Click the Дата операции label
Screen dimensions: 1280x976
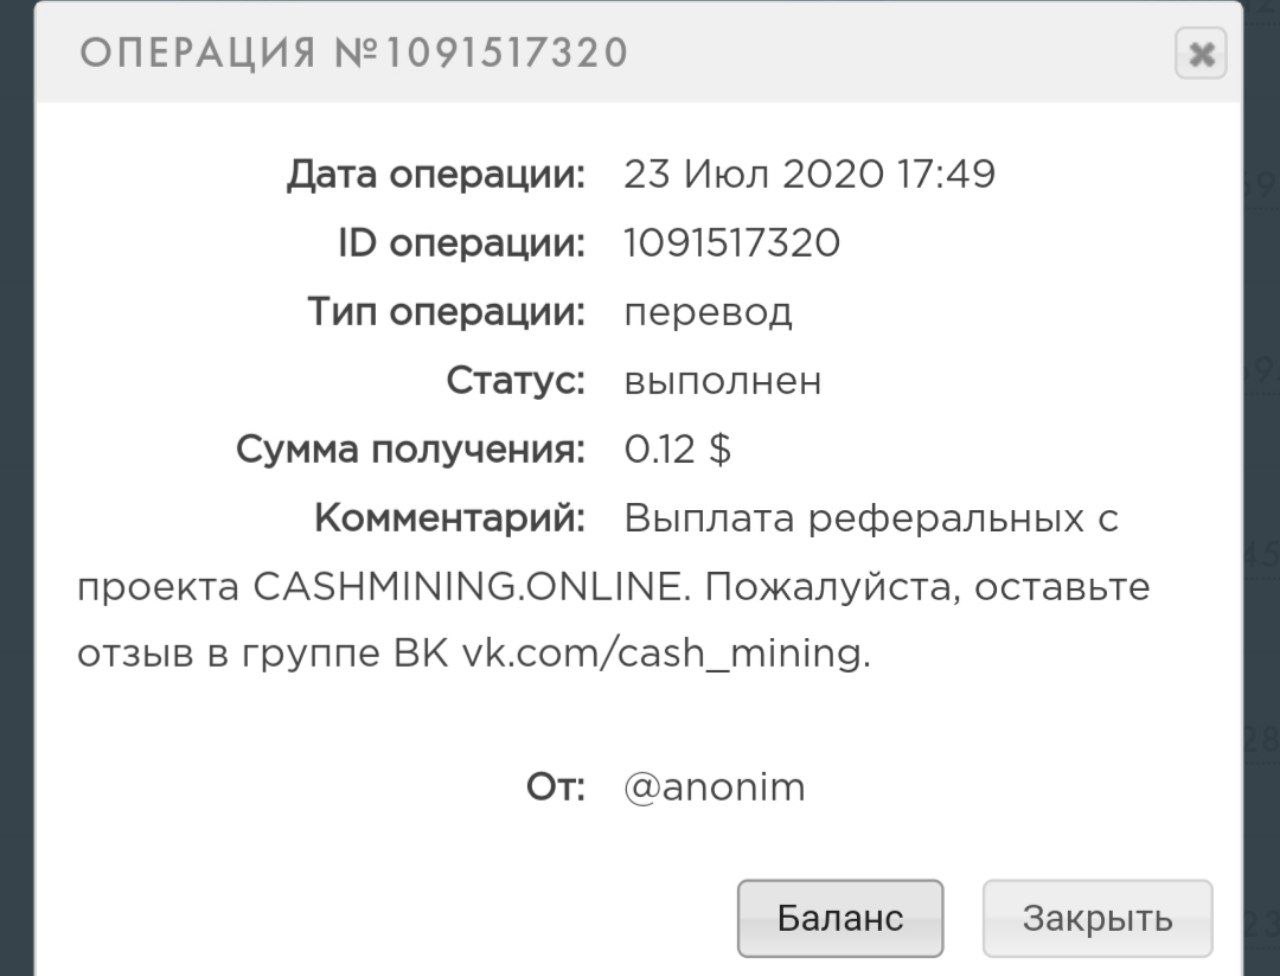[x=436, y=175]
